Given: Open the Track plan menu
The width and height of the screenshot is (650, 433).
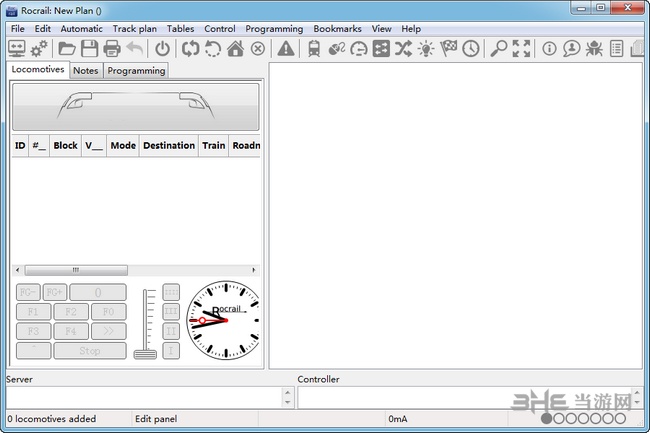Looking at the screenshot, I should pyautogui.click(x=135, y=29).
